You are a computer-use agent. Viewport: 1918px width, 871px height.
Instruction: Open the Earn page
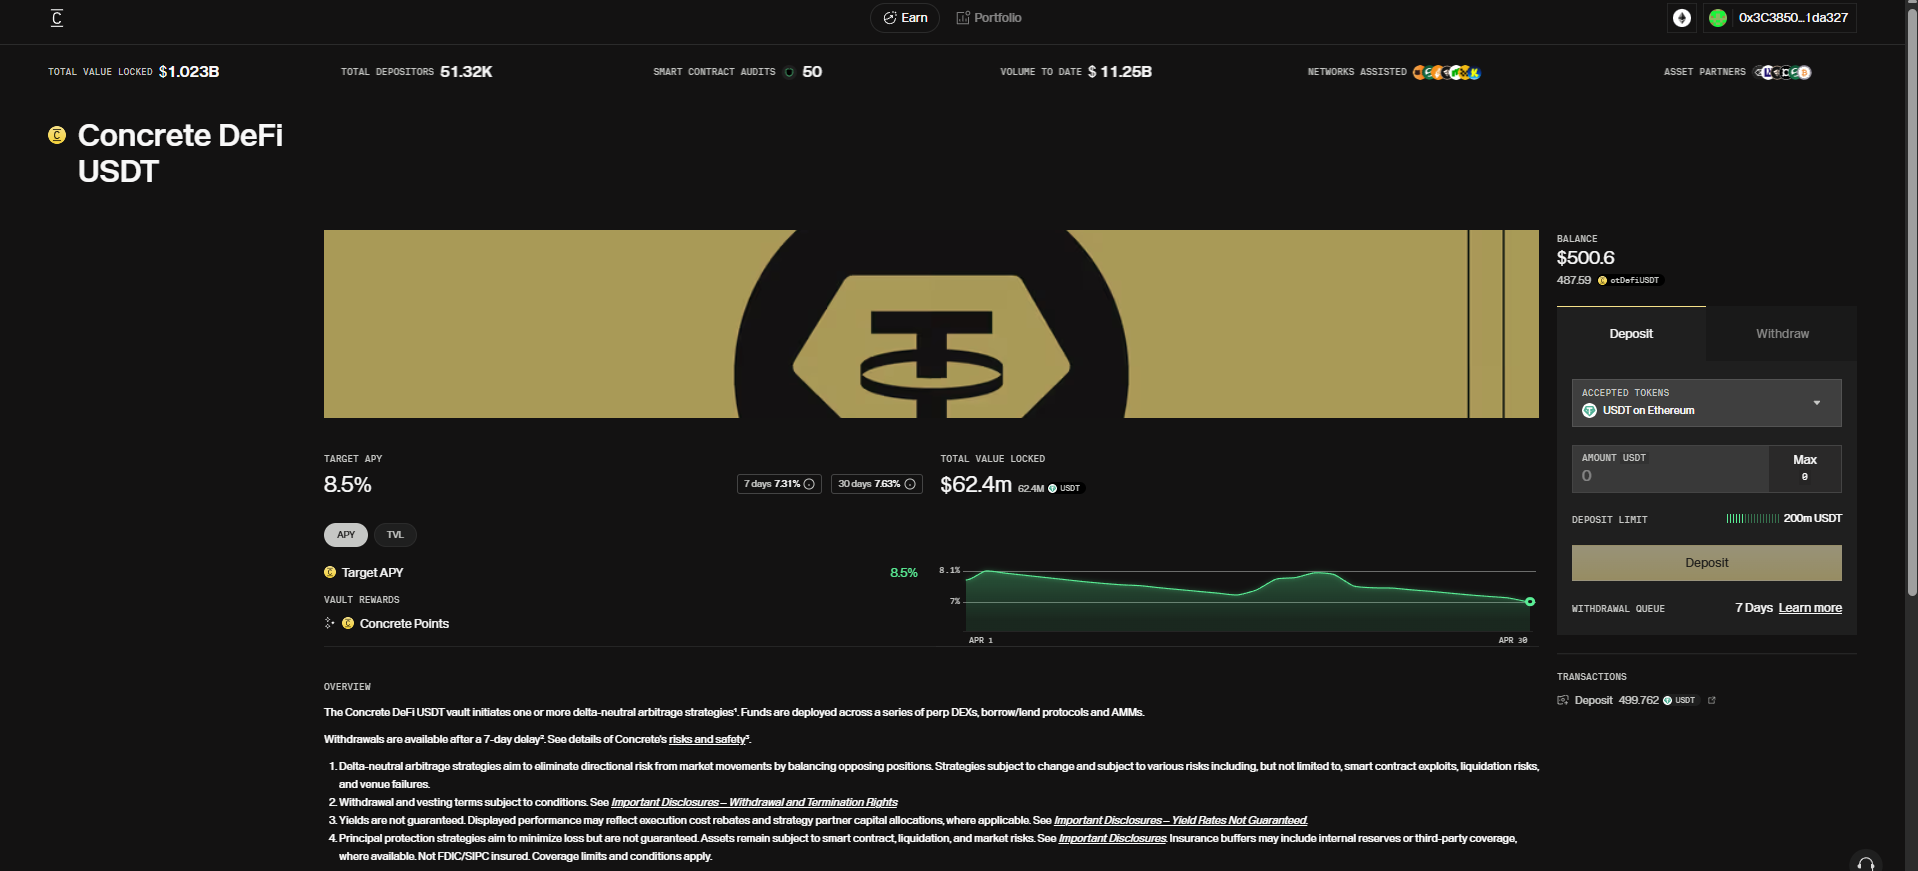point(905,18)
